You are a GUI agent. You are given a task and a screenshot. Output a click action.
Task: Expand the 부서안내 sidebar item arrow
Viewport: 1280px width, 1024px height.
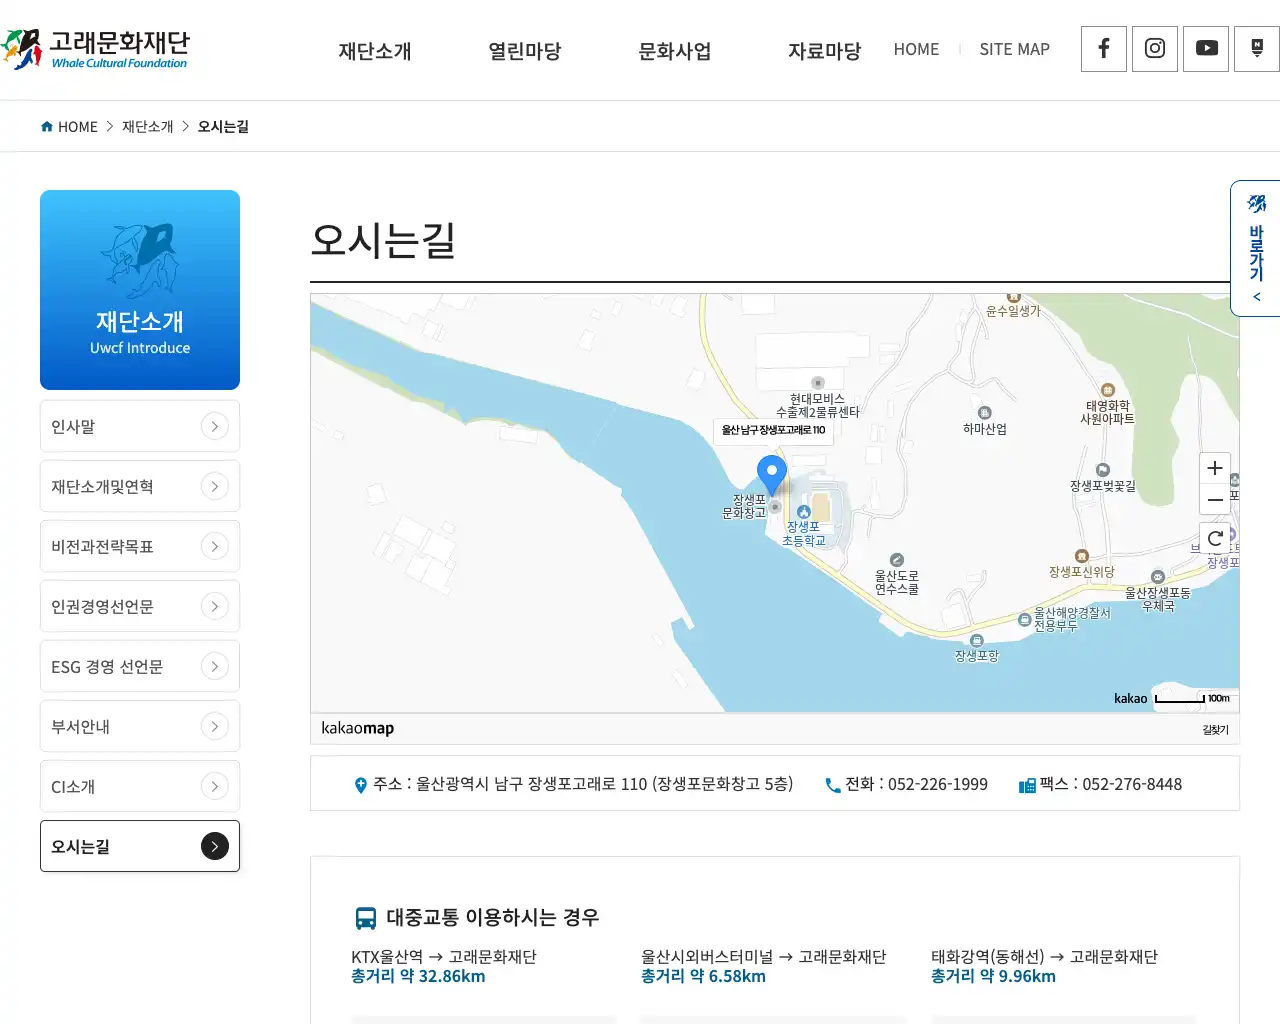pyautogui.click(x=215, y=726)
